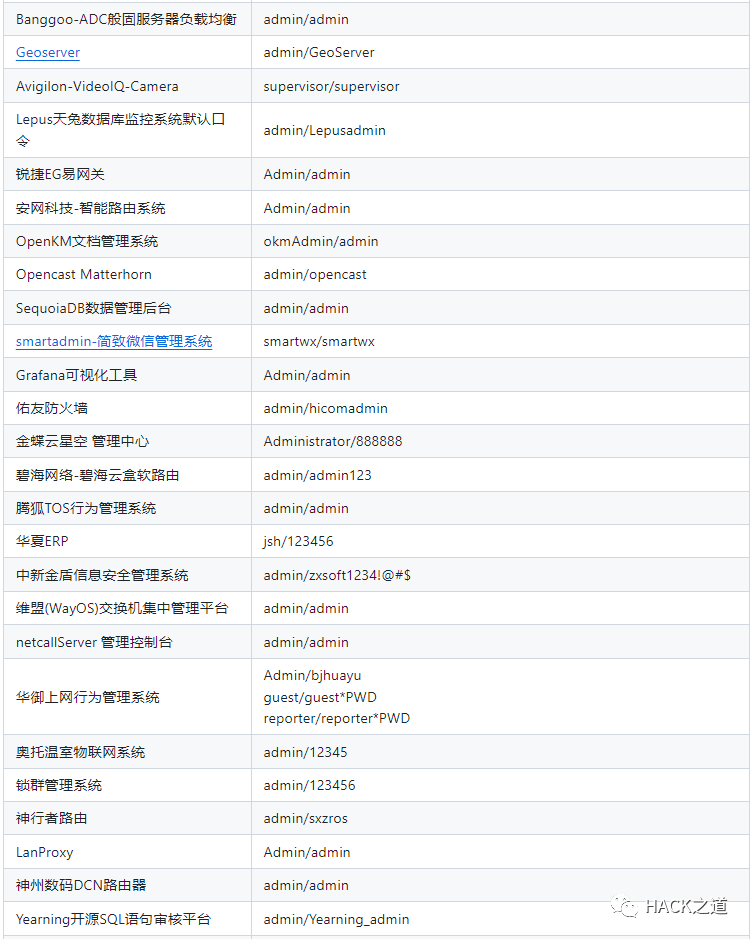This screenshot has width=752, height=939.
Task: Click the admin/admin123 credential
Action: point(317,475)
